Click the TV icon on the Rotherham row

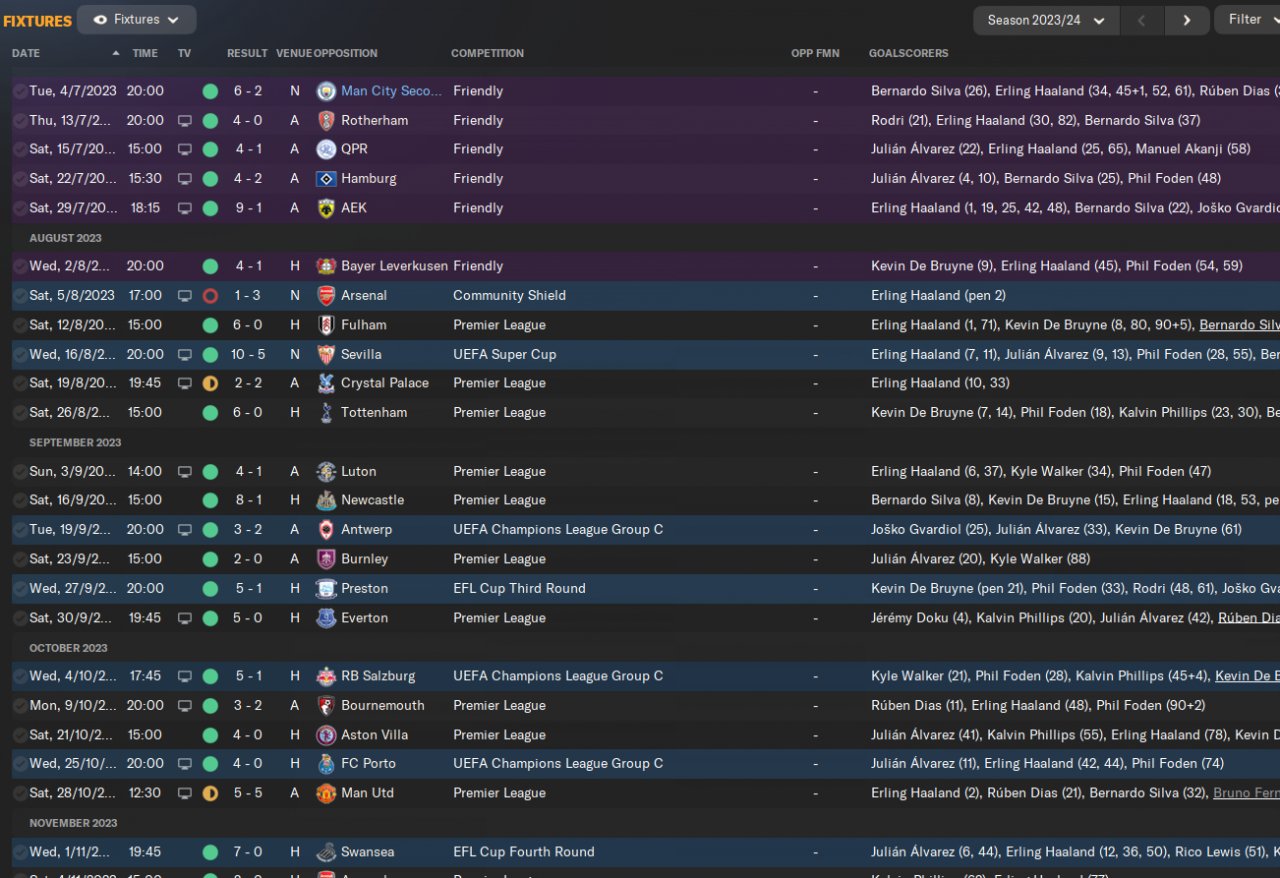(184, 121)
